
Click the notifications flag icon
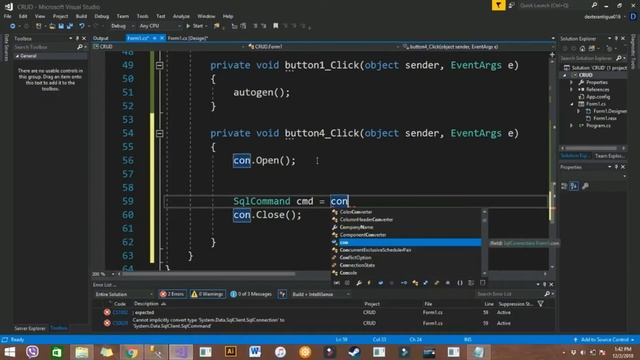coord(498,5)
